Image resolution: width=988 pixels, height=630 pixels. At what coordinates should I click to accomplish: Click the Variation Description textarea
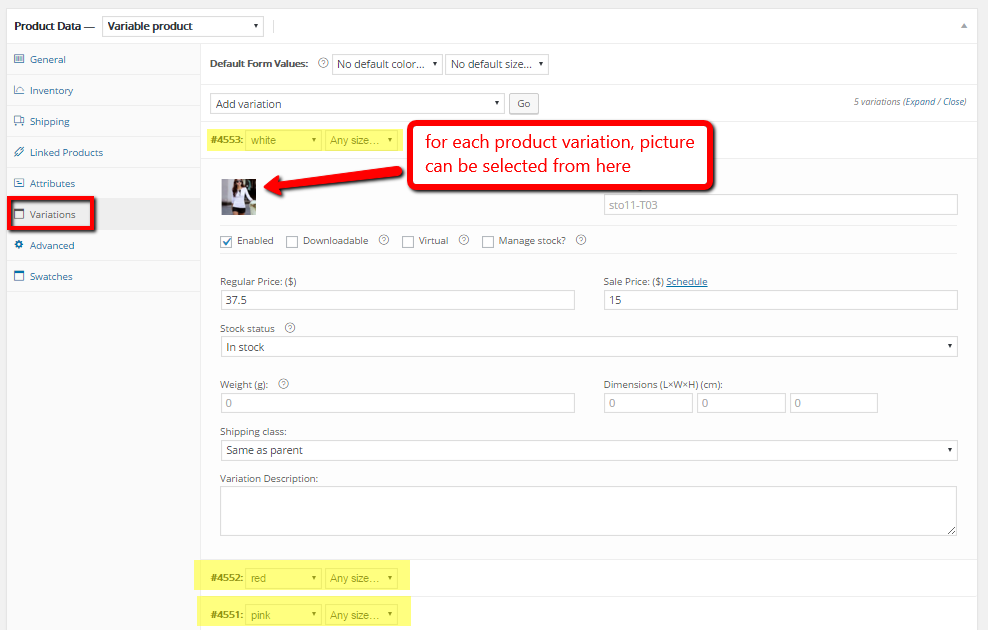589,511
